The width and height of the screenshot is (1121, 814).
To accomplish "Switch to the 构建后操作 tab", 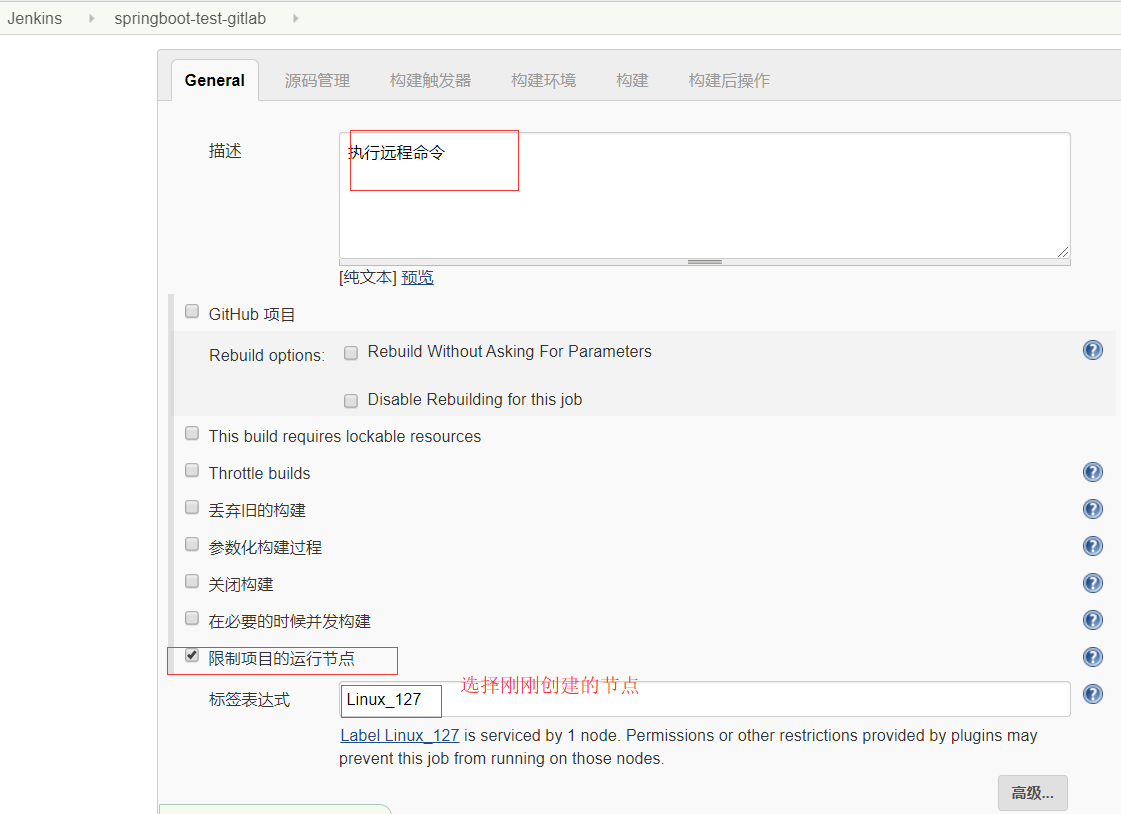I will [x=729, y=80].
